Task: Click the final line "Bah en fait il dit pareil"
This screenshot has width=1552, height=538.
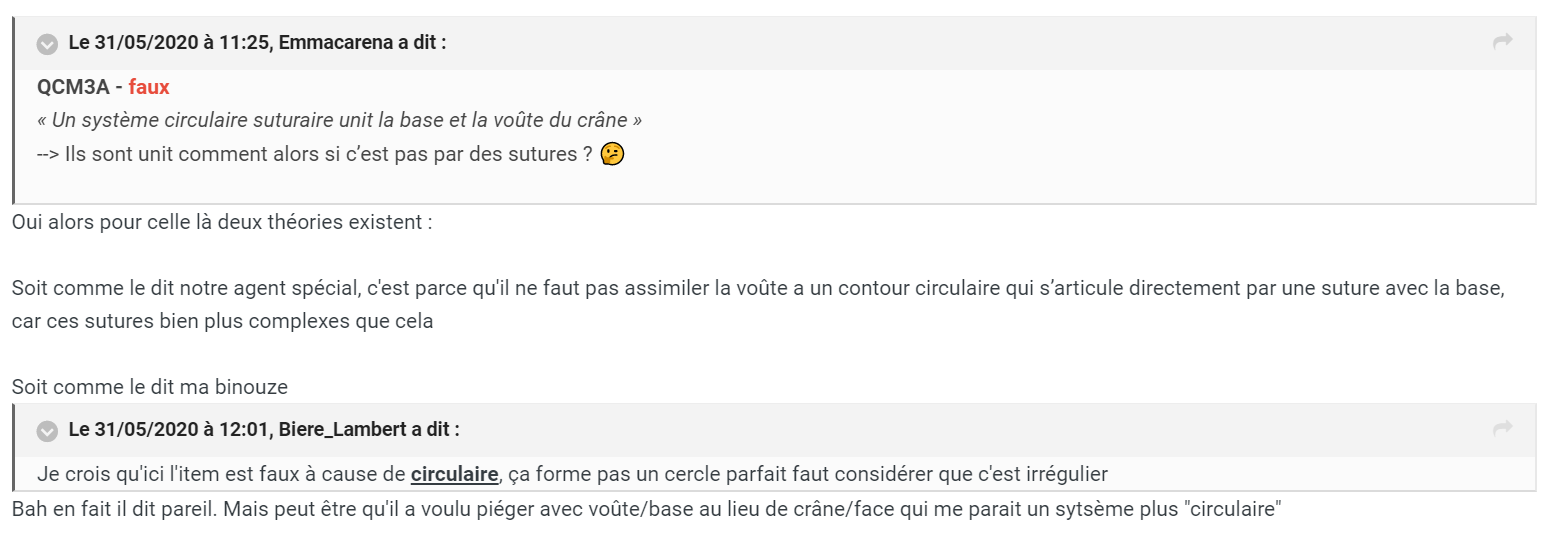Action: [x=646, y=508]
